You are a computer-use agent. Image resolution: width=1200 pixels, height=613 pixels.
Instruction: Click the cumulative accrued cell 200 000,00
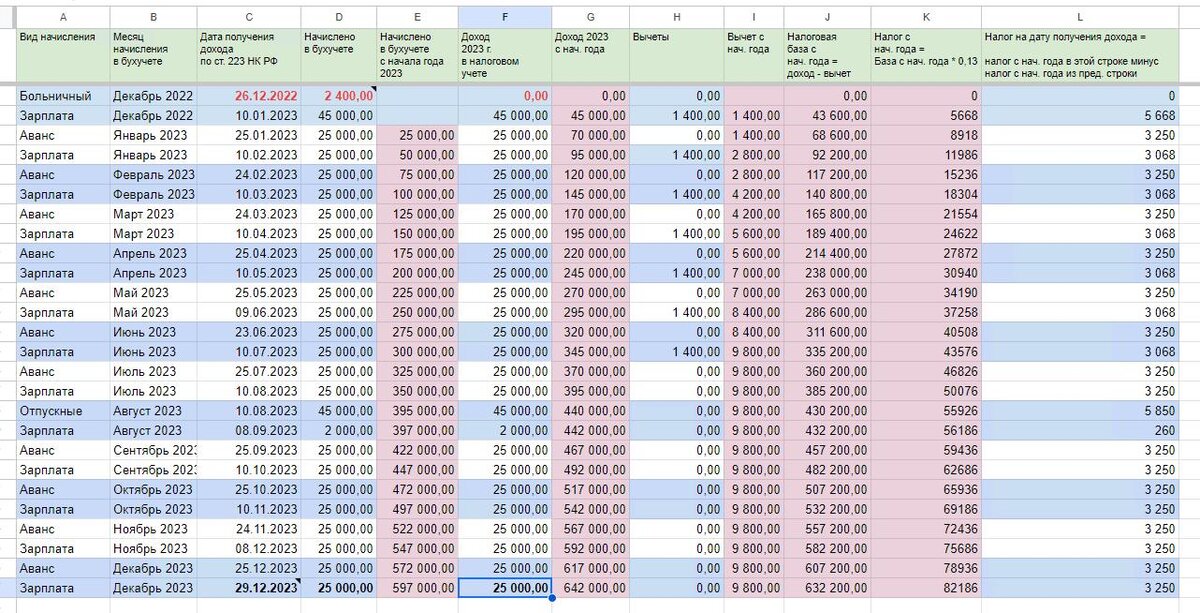point(417,273)
